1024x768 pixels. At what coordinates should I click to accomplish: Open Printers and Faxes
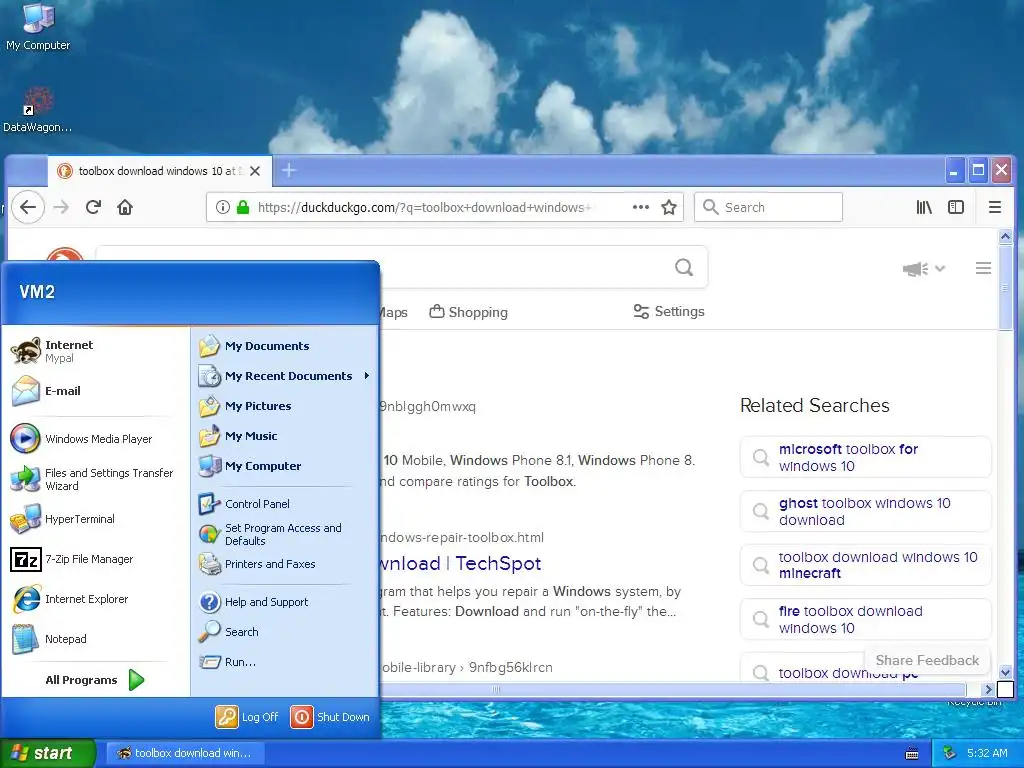(285, 564)
